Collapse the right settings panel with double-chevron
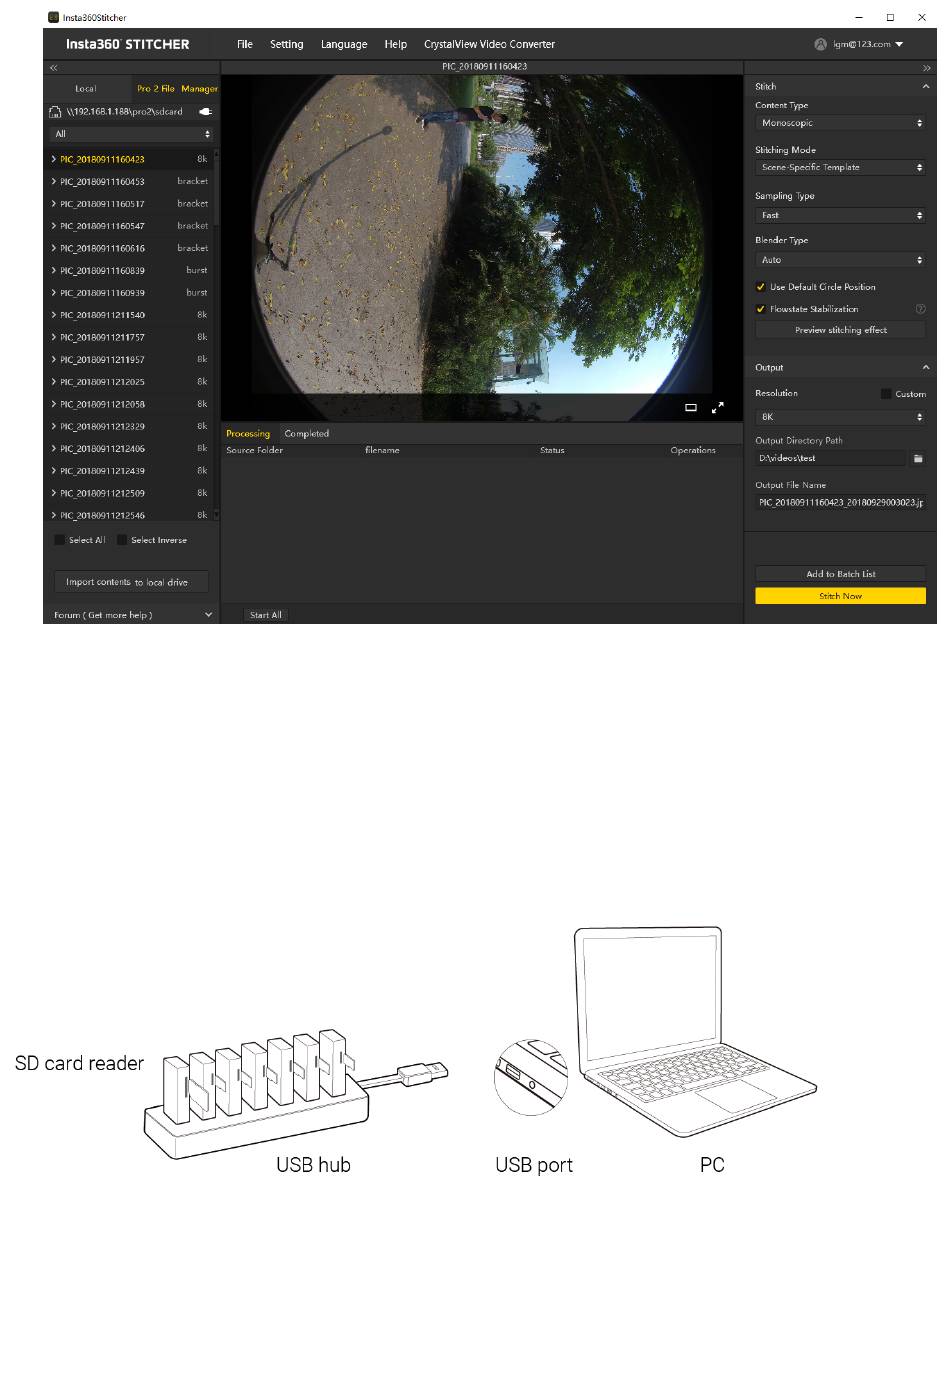This screenshot has height=1386, width=950. point(927,68)
